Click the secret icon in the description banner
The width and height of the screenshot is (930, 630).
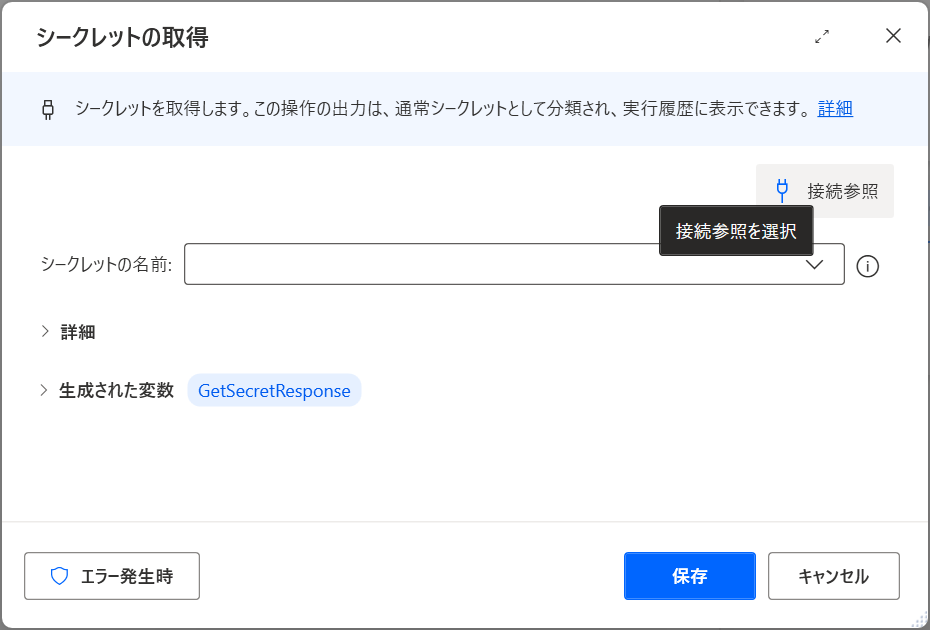[x=47, y=108]
